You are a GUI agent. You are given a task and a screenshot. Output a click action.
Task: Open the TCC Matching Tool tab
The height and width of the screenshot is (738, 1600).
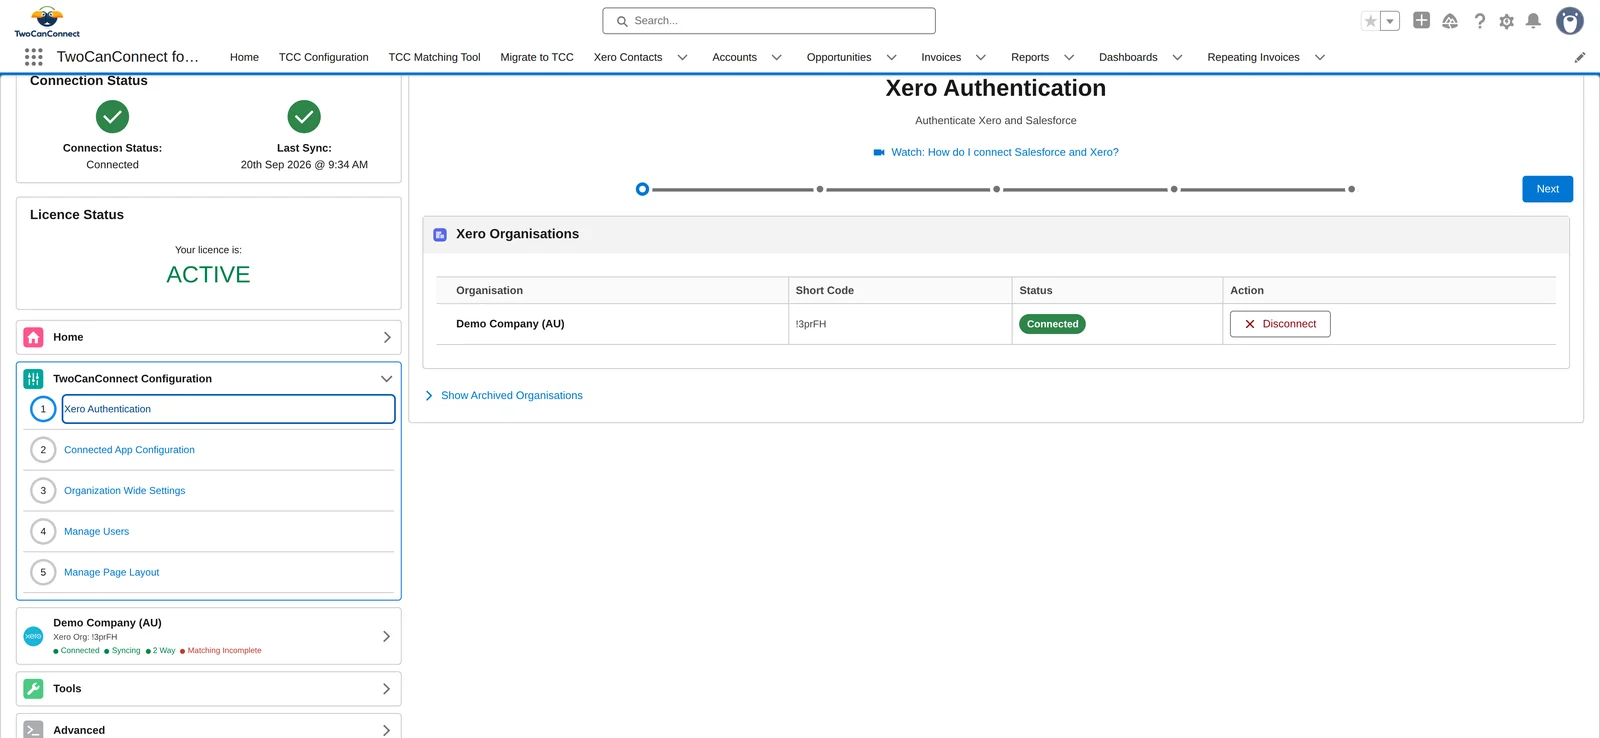coord(434,58)
